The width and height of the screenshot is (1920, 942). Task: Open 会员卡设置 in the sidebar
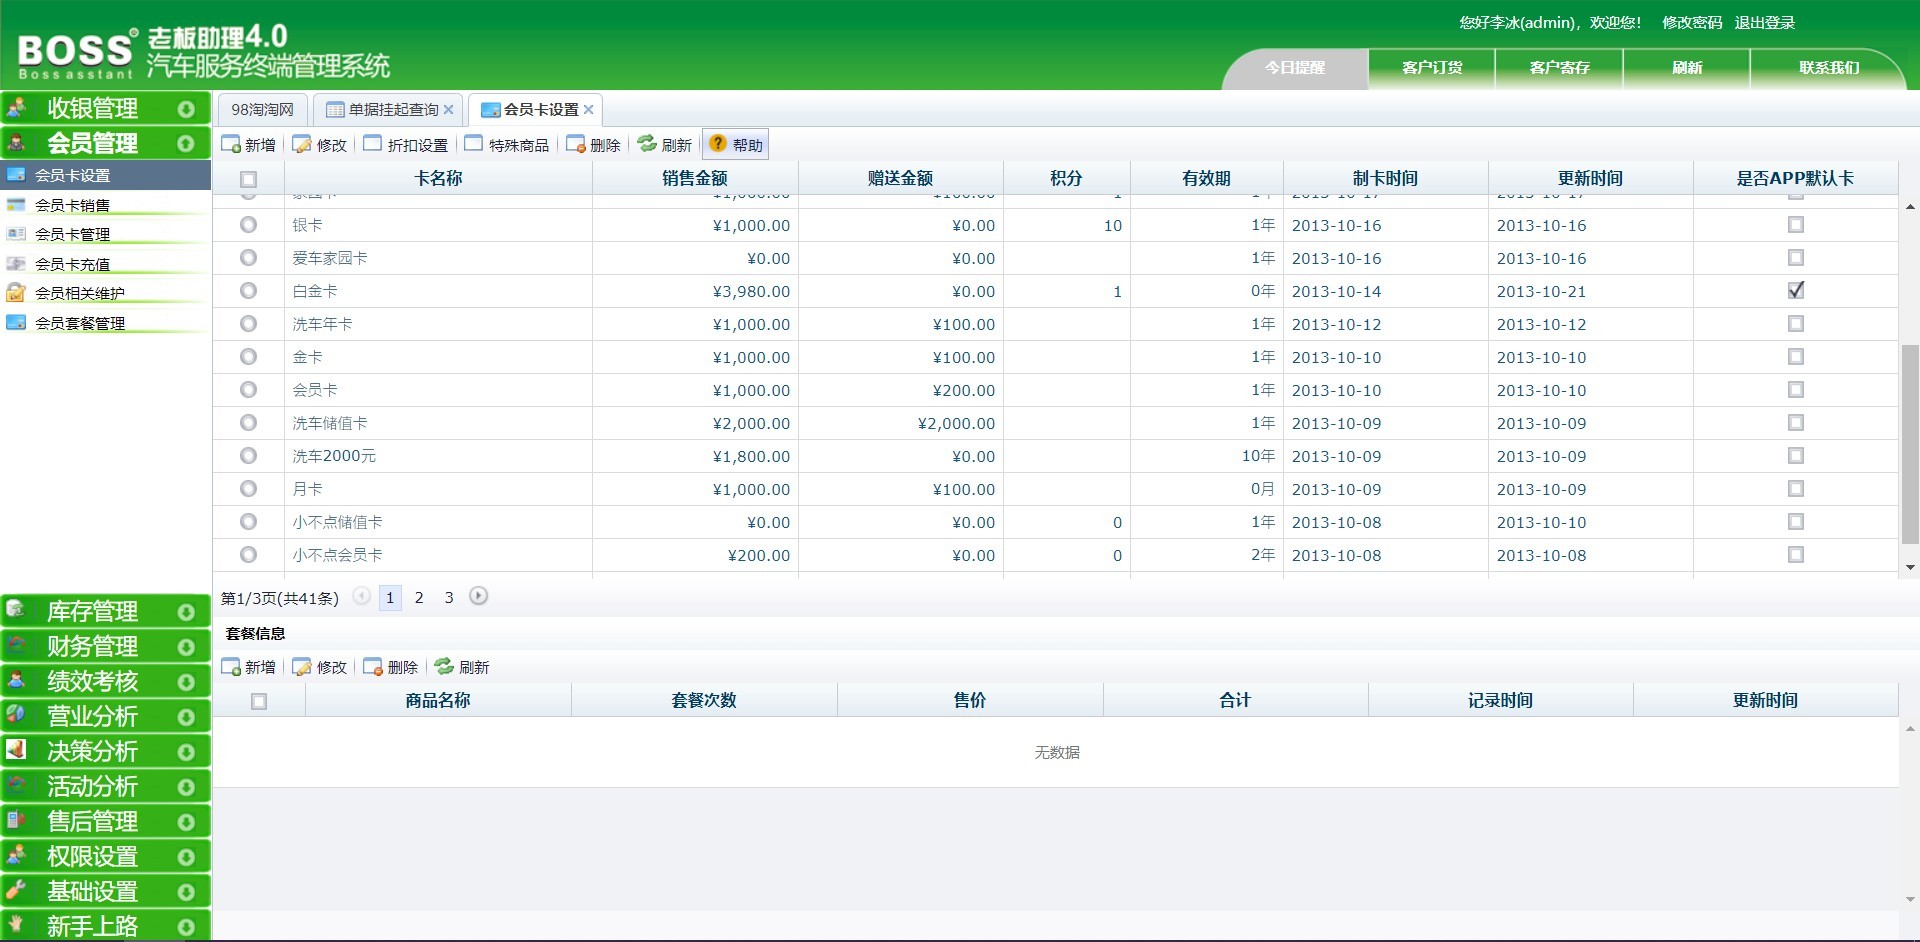[105, 175]
